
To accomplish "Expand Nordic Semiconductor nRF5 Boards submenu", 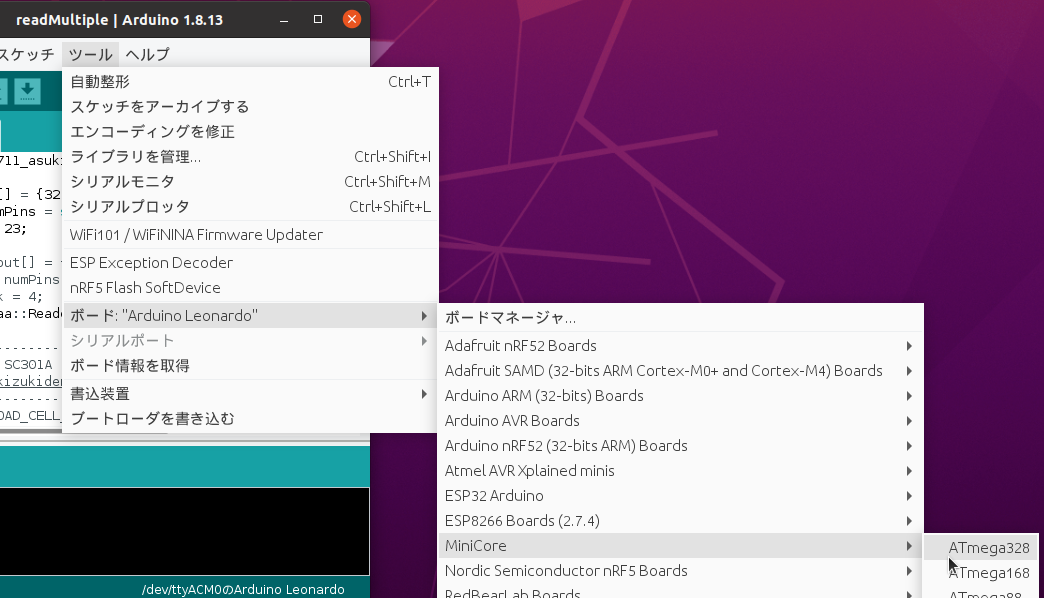I will coord(680,571).
